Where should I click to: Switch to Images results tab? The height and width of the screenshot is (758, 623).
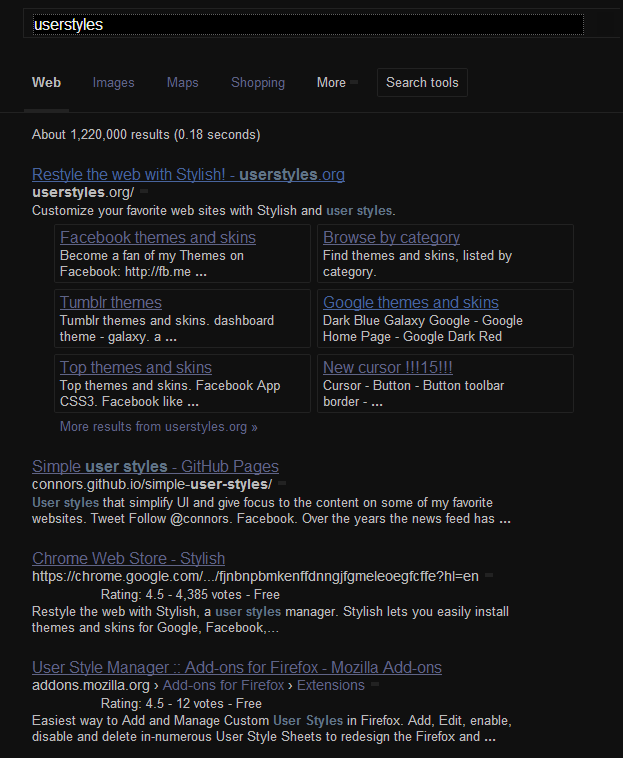(x=114, y=83)
